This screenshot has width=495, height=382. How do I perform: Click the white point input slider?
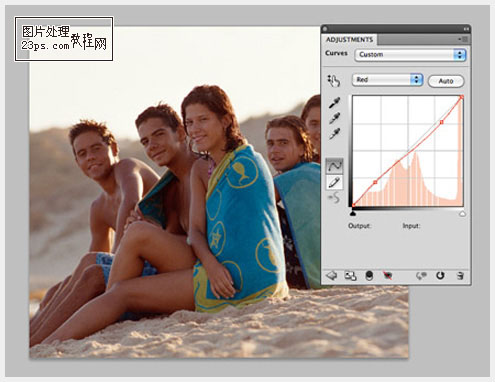[x=462, y=213]
